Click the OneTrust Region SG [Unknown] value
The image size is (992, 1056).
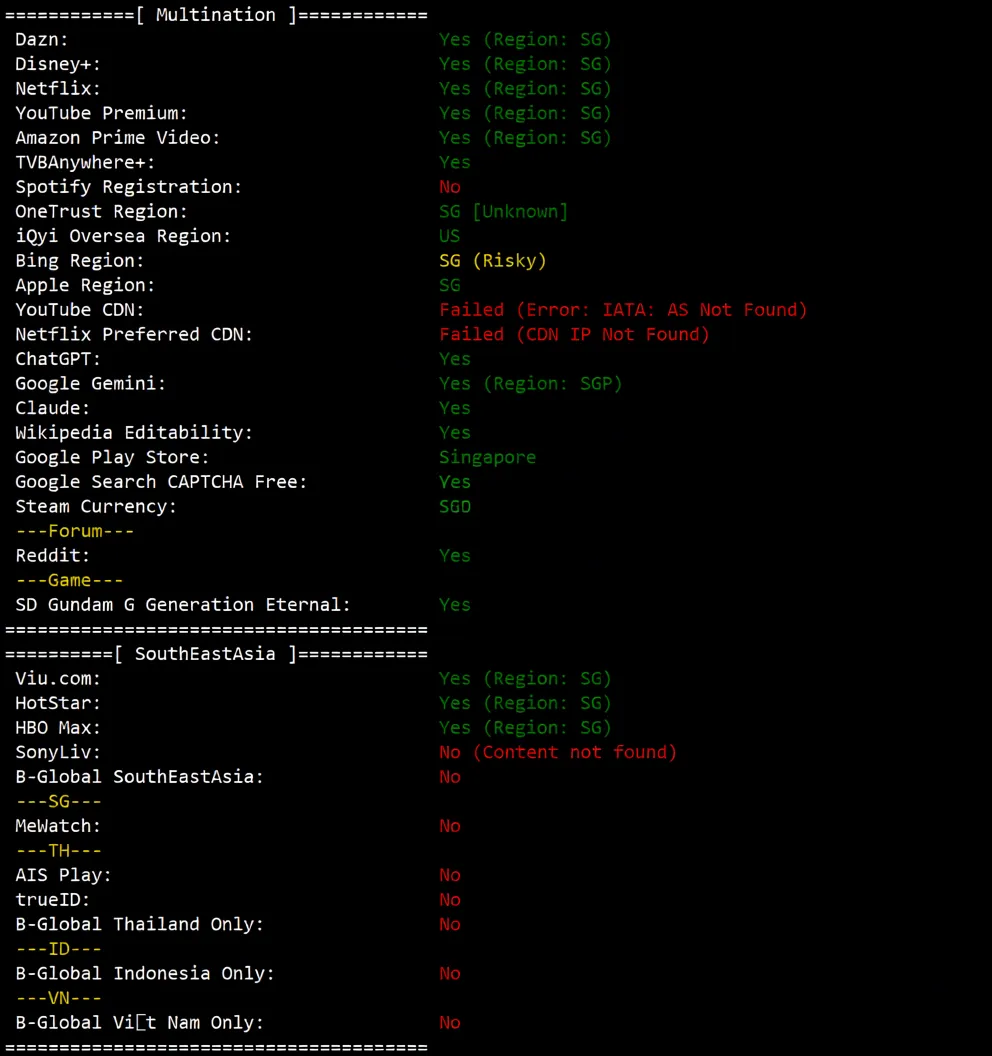click(503, 212)
